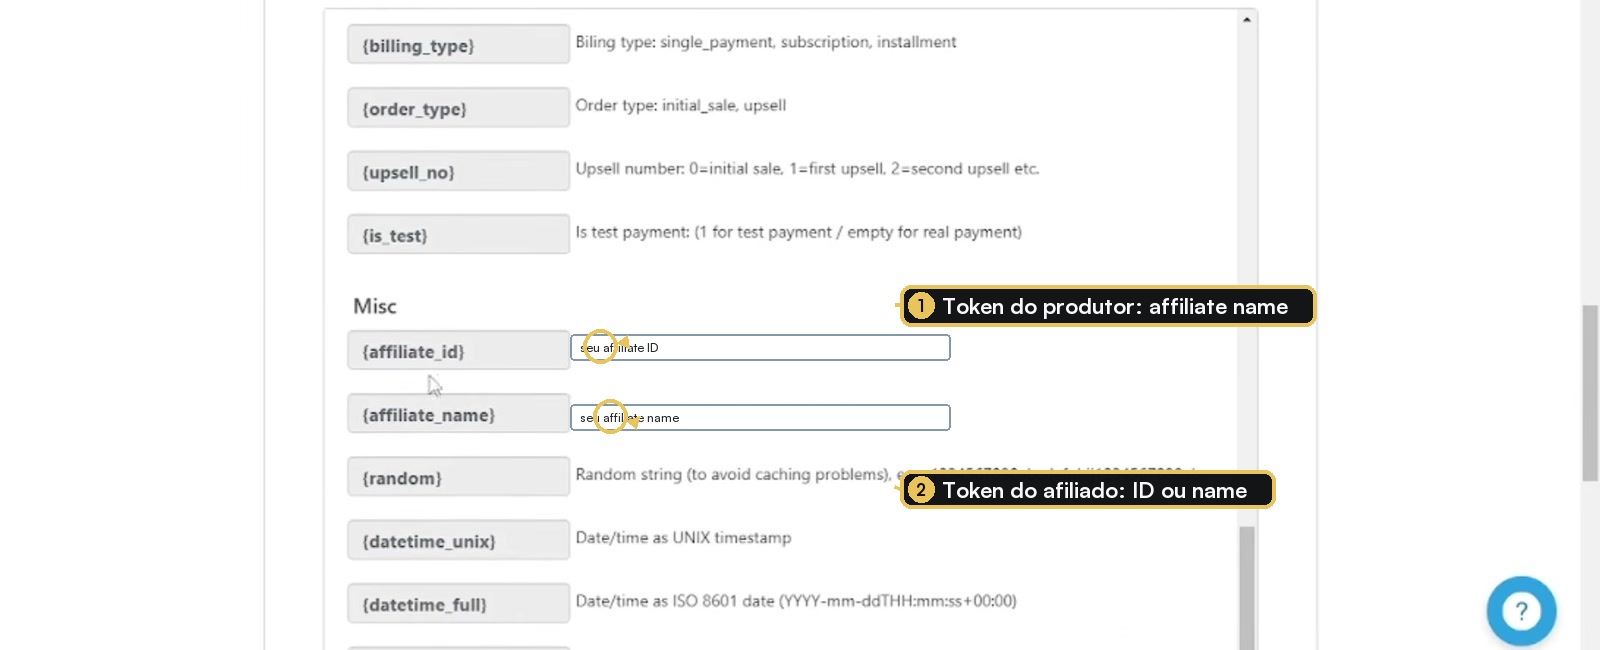The height and width of the screenshot is (650, 1600).
Task: Click the {datetime_full} token button
Action: [x=458, y=603]
